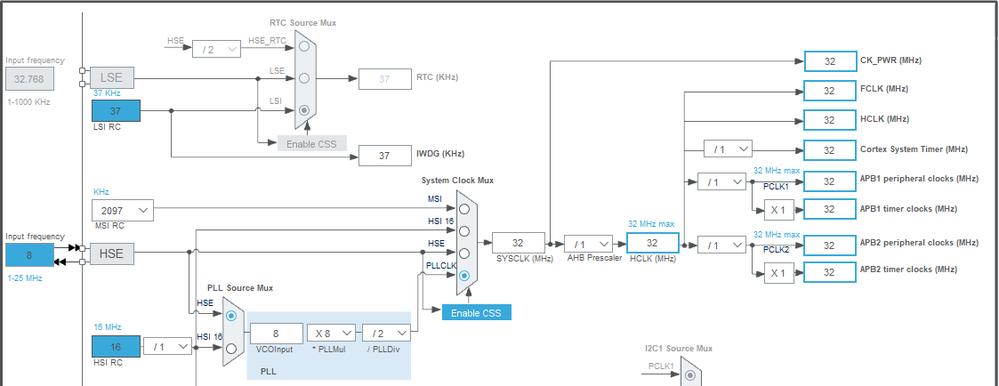Click the FCLK (MHz) output box
The image size is (999, 386).
point(830,90)
